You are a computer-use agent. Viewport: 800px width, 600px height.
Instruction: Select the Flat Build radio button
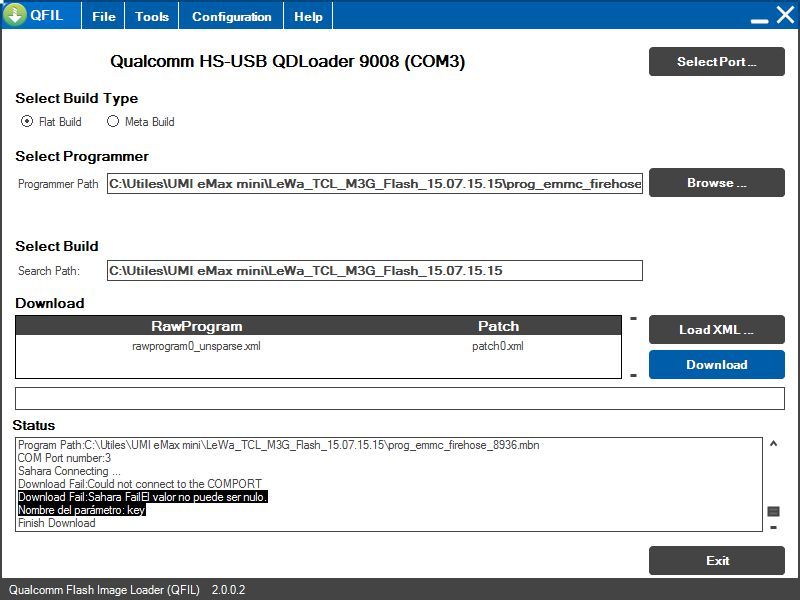coord(27,121)
